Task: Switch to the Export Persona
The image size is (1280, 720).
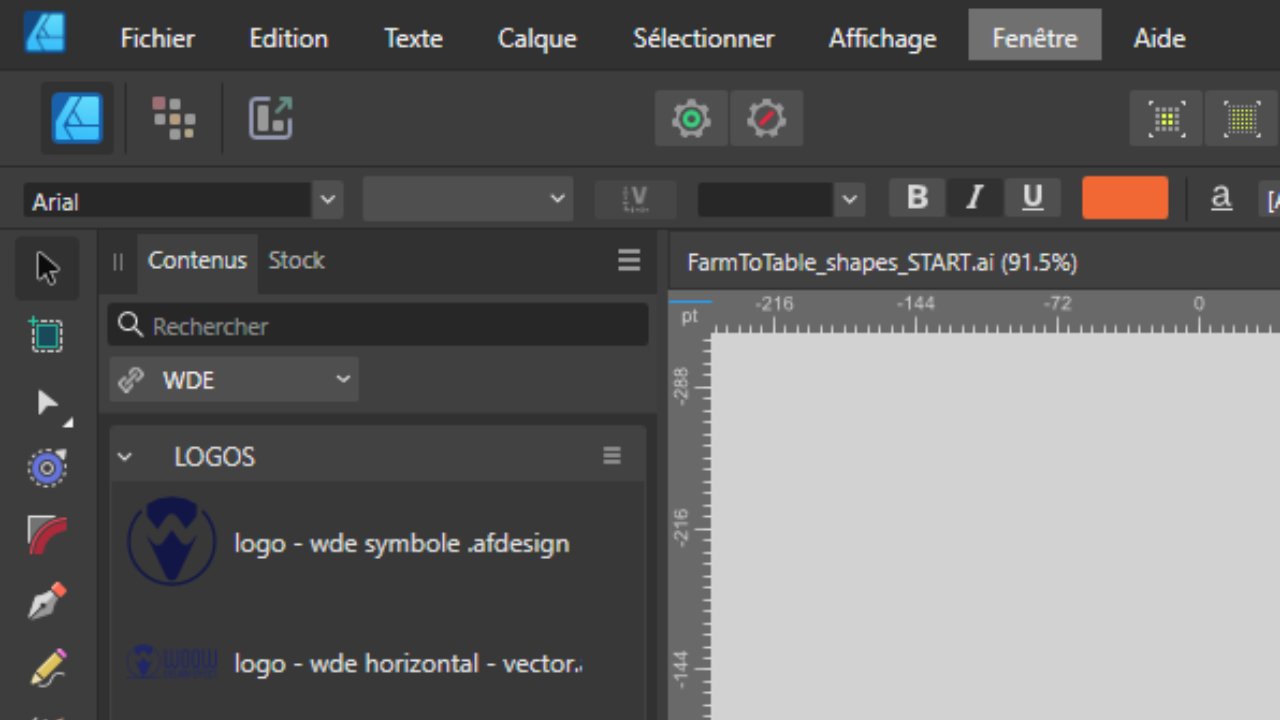Action: 270,118
